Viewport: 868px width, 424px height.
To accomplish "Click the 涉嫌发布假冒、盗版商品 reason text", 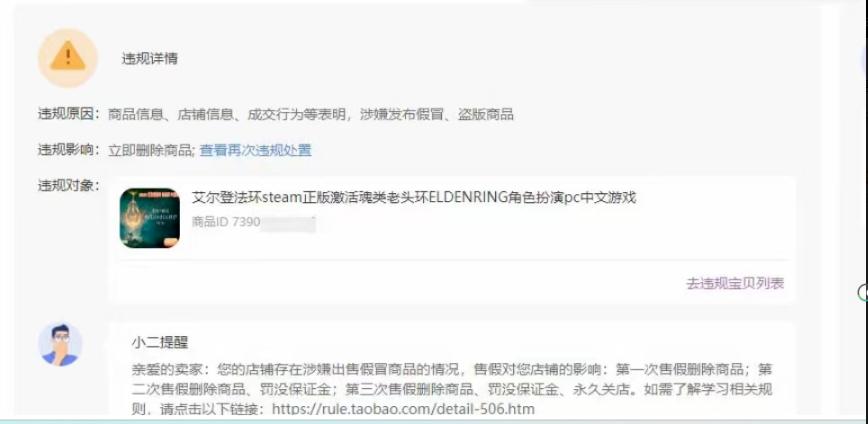I will point(436,115).
